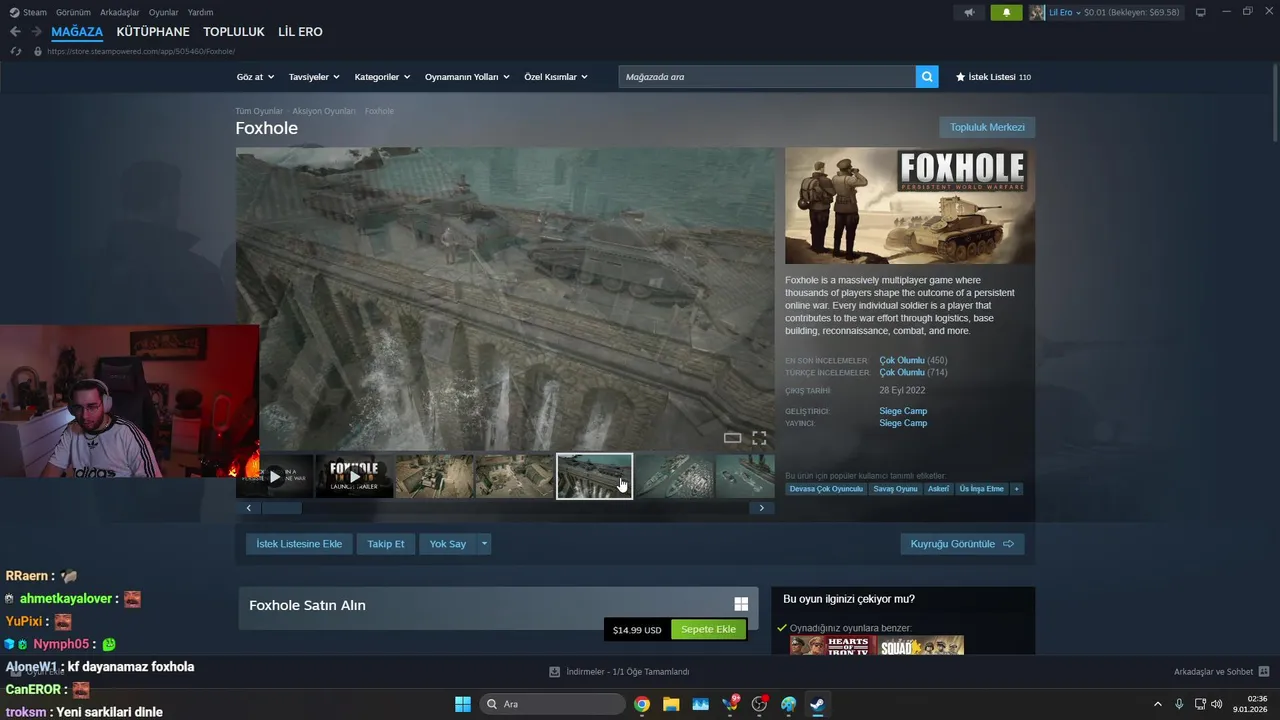Select the highlighted bridge screenshot thumbnail
Screen dimensions: 1280x720
pos(594,476)
